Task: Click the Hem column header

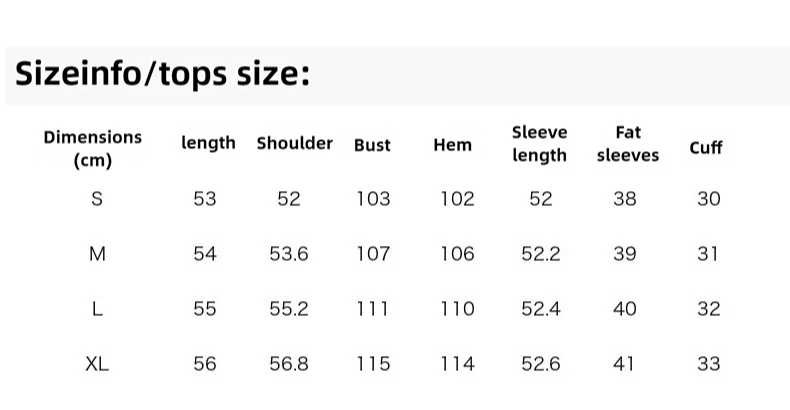Action: [x=452, y=145]
